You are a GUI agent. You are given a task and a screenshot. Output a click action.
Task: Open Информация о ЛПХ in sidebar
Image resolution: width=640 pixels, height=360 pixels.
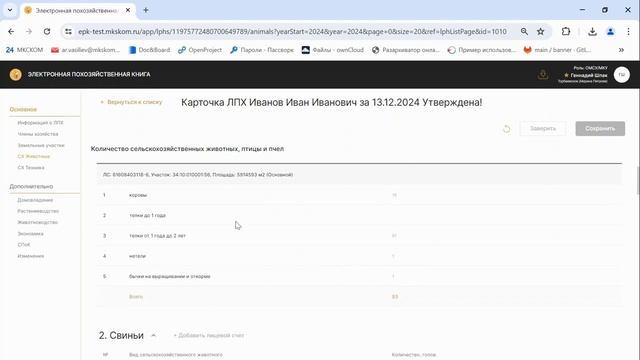[x=40, y=122]
